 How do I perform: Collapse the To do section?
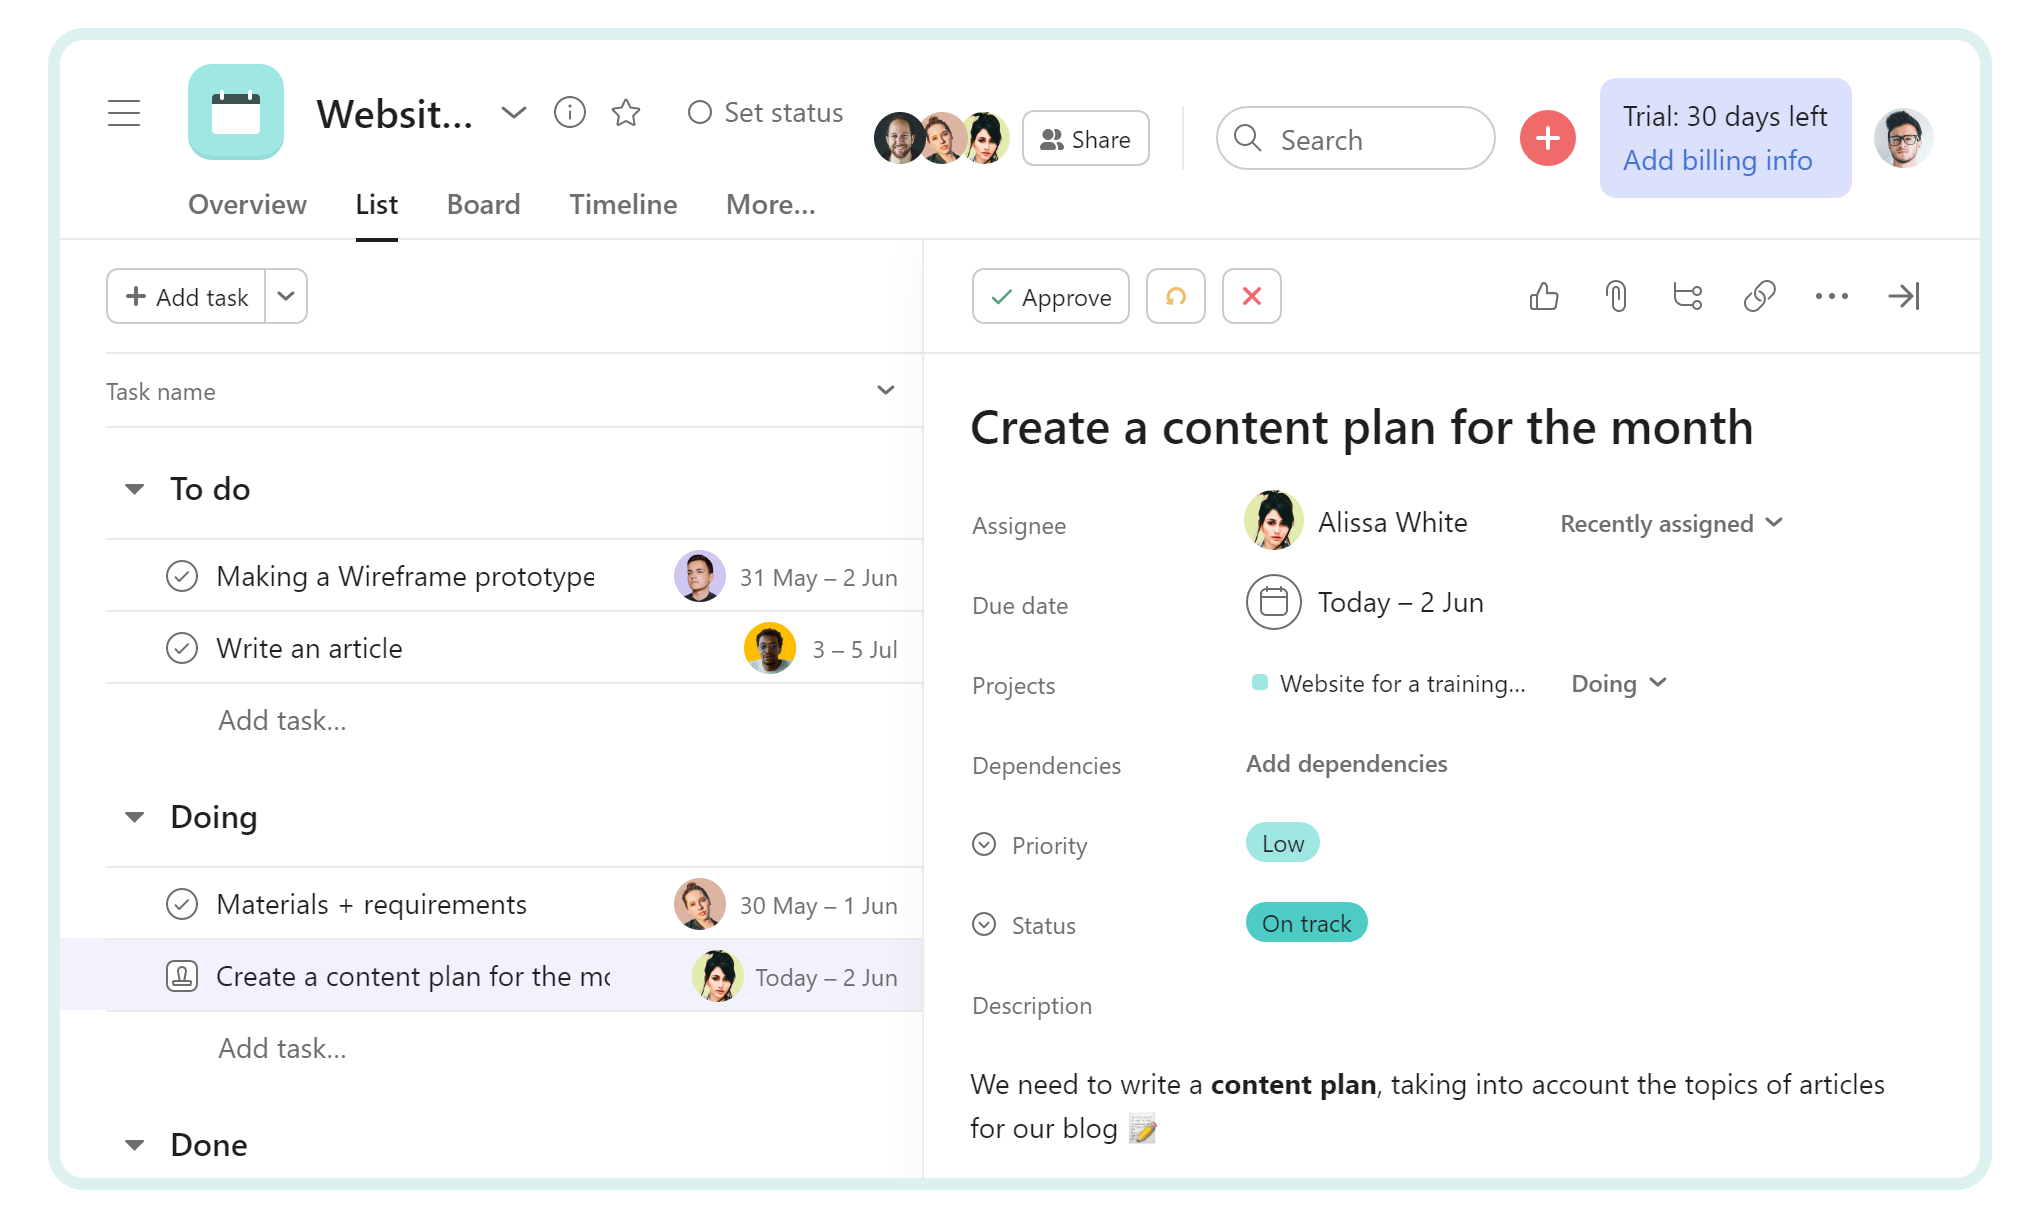134,489
